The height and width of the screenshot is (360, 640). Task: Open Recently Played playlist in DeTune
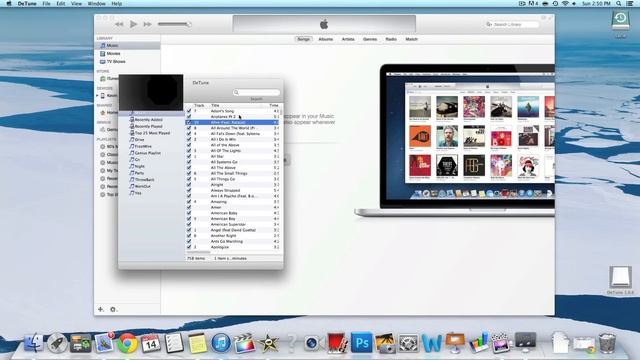pyautogui.click(x=148, y=126)
